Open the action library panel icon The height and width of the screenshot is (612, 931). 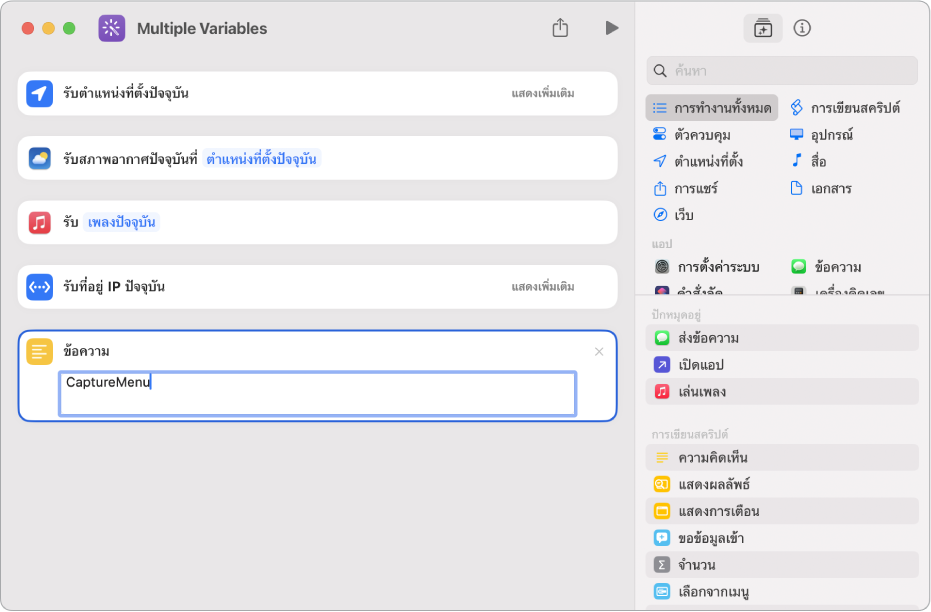click(763, 28)
